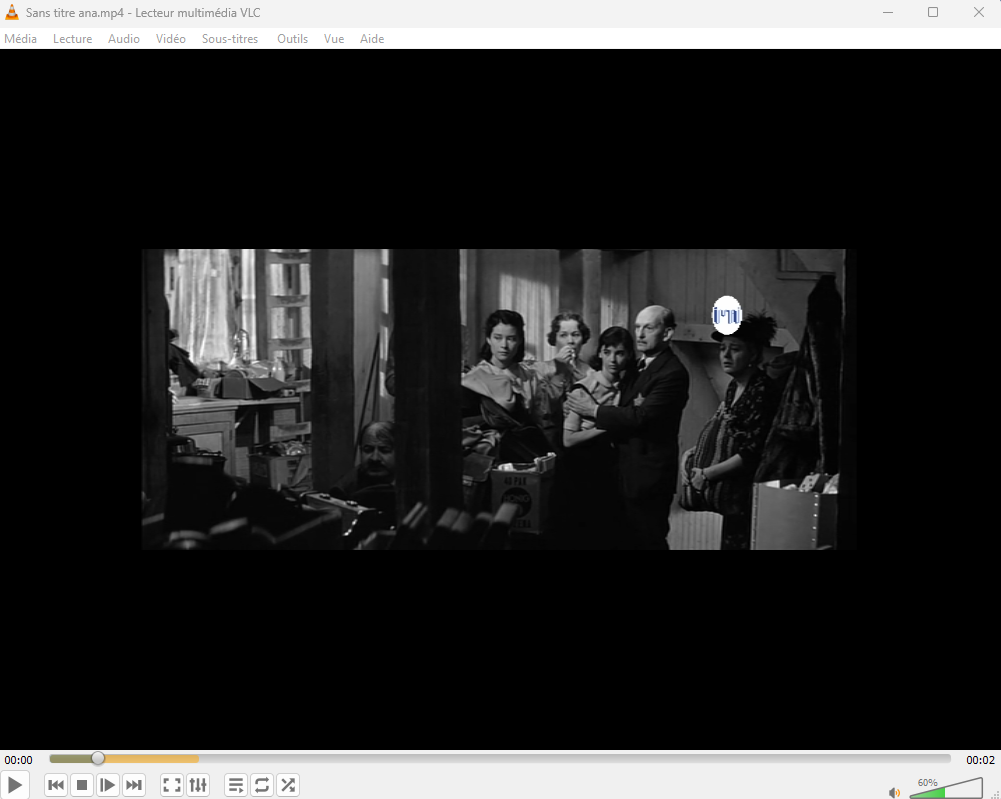Start playback with the Play button
1001x799 pixels.
[x=15, y=785]
